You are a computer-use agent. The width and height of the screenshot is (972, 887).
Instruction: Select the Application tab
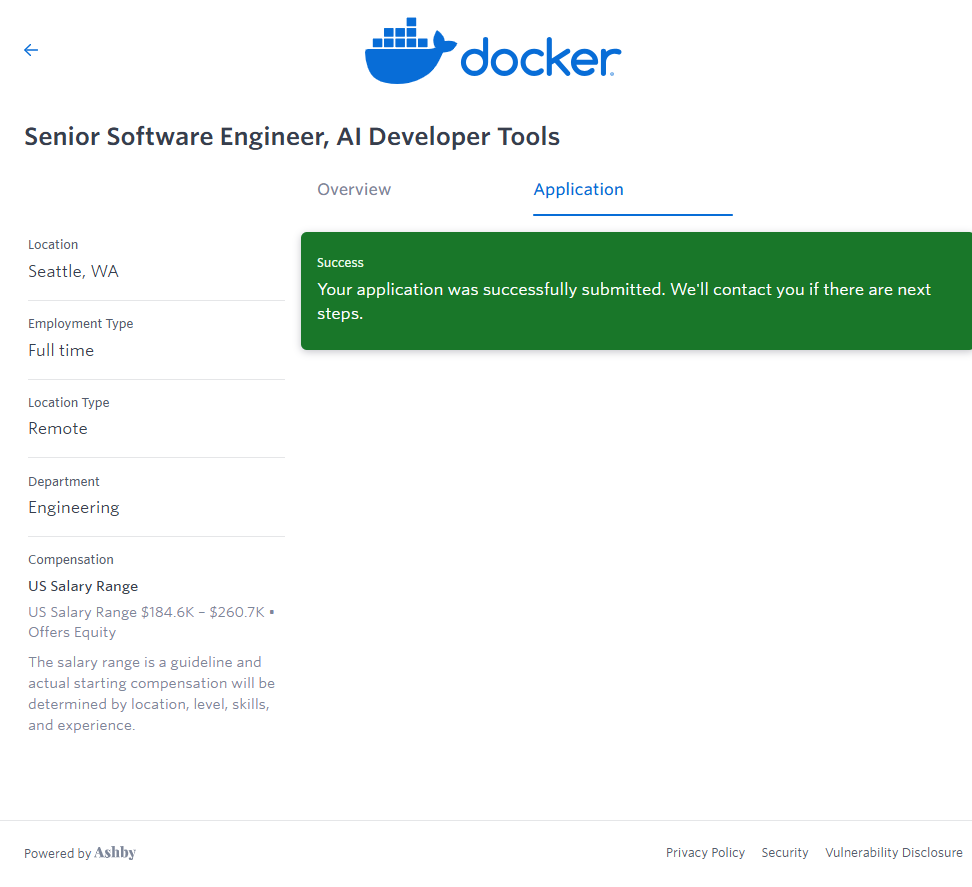pyautogui.click(x=578, y=189)
